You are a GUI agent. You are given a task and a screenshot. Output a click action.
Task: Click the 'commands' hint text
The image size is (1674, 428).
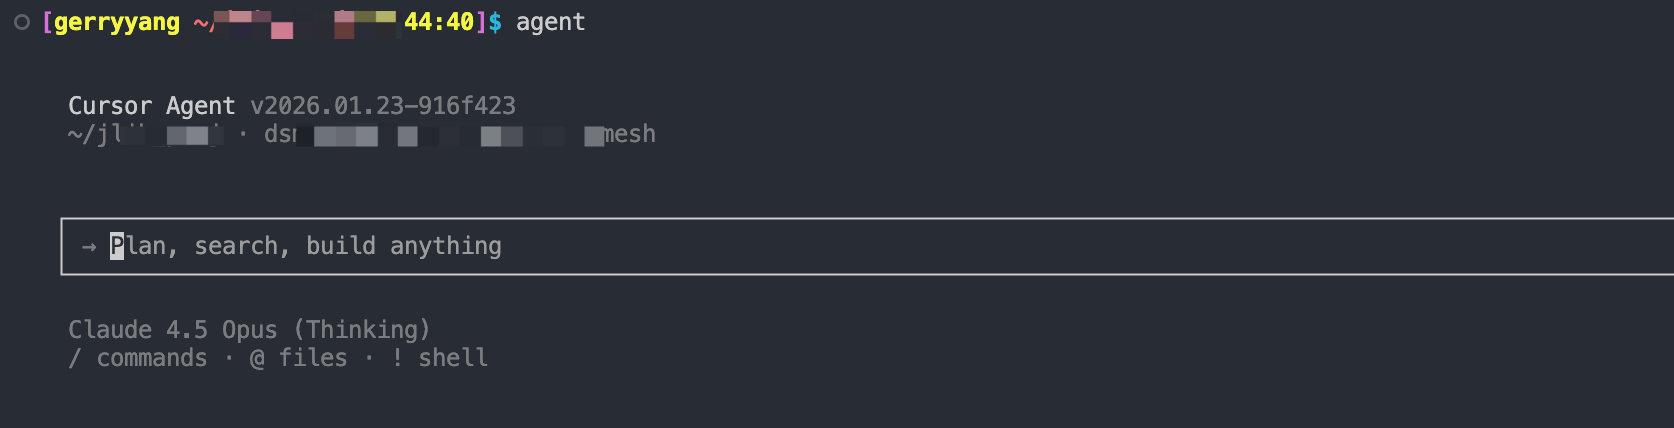coord(152,358)
